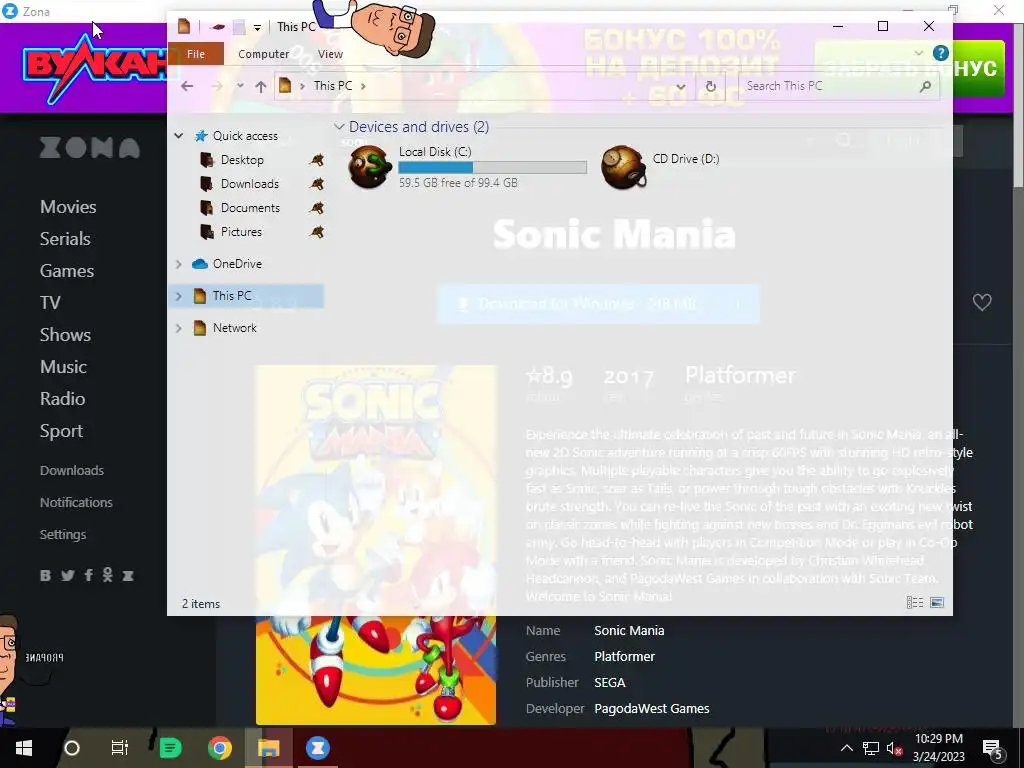
Task: Click the Odnoklassniki icon in Zona's sidebar
Action: click(108, 575)
